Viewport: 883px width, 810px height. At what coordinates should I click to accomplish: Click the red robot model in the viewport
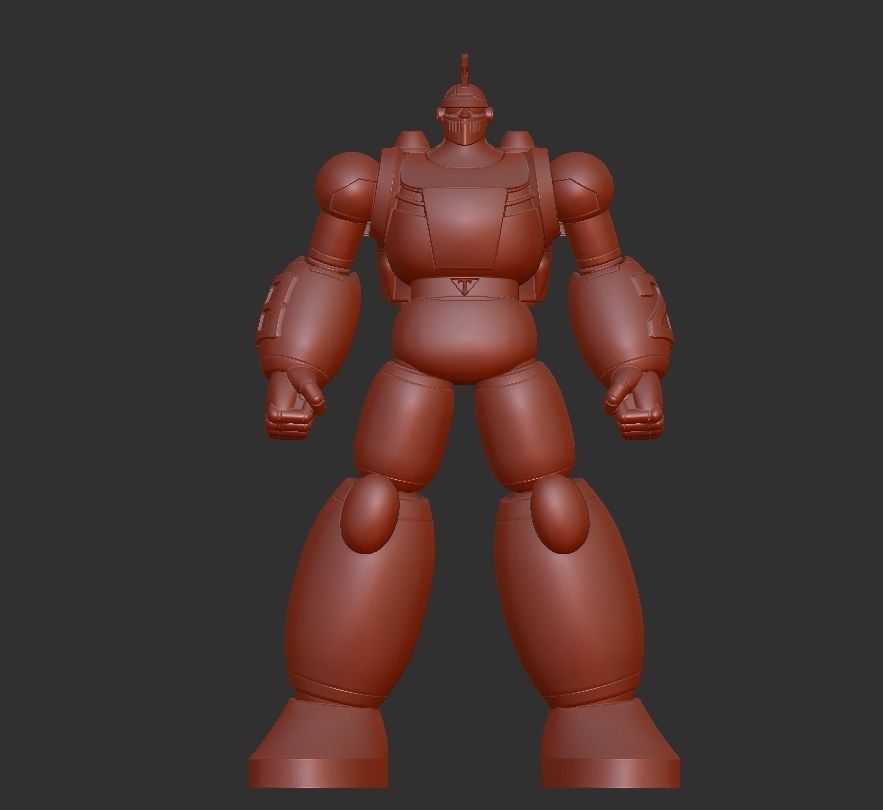[464, 422]
